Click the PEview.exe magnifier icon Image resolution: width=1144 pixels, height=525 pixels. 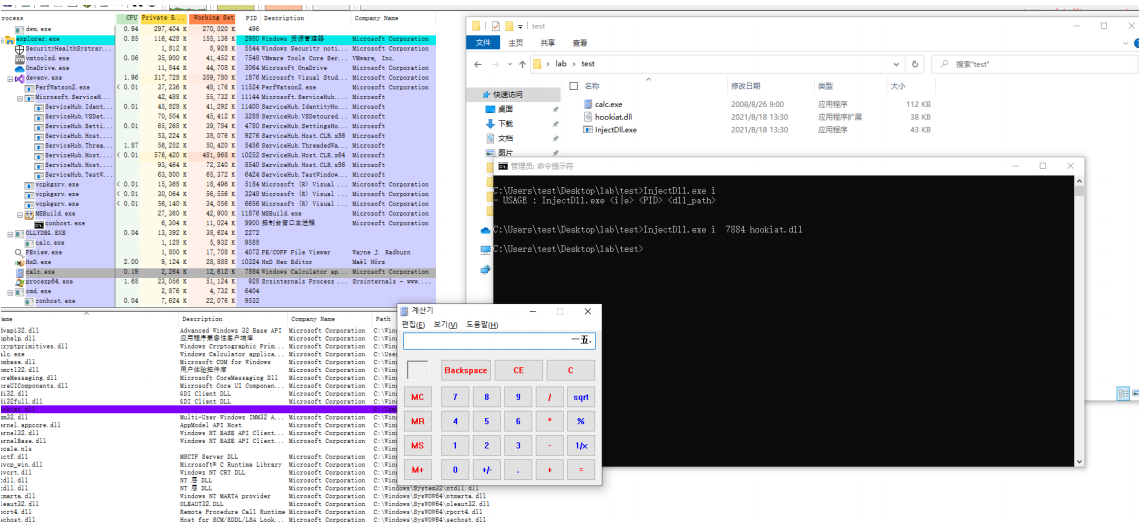pos(20,252)
